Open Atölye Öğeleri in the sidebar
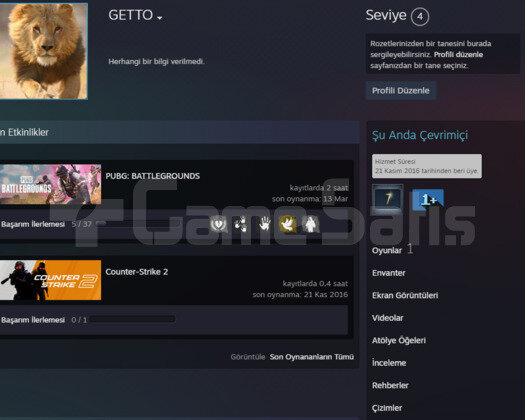The width and height of the screenshot is (525, 420). click(x=399, y=340)
